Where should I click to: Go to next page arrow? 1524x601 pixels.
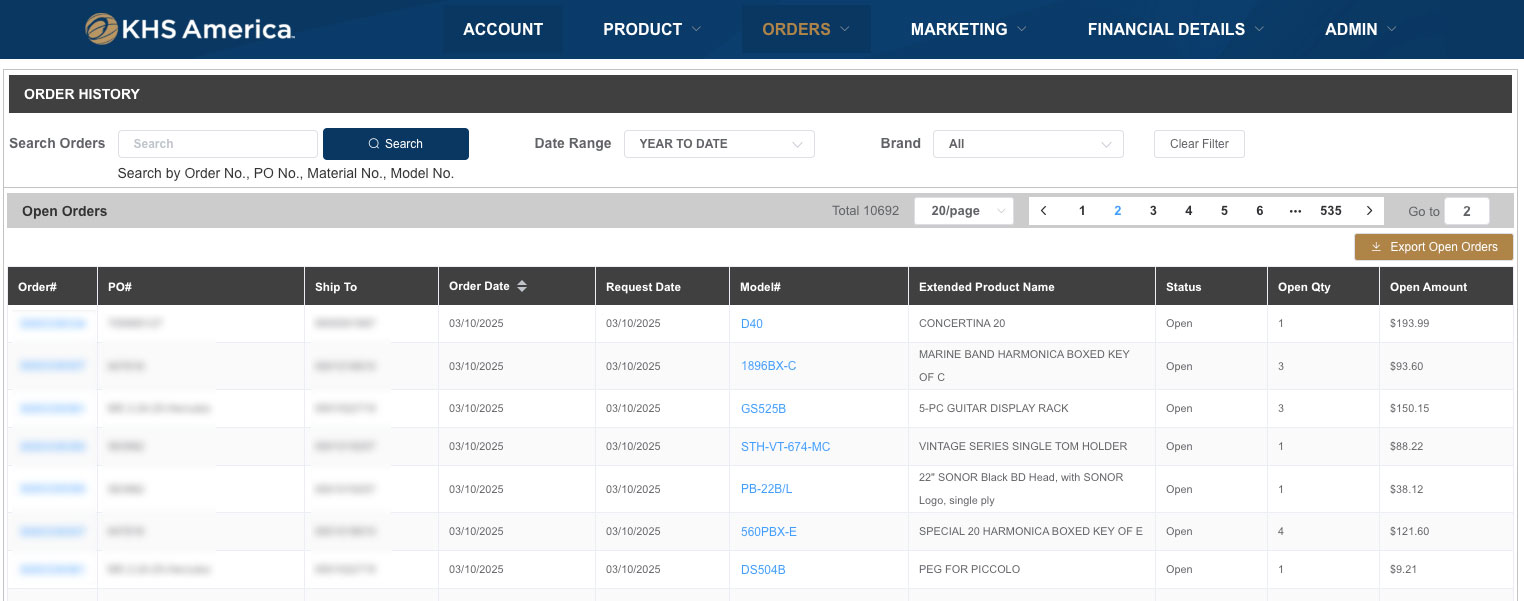coord(1369,211)
